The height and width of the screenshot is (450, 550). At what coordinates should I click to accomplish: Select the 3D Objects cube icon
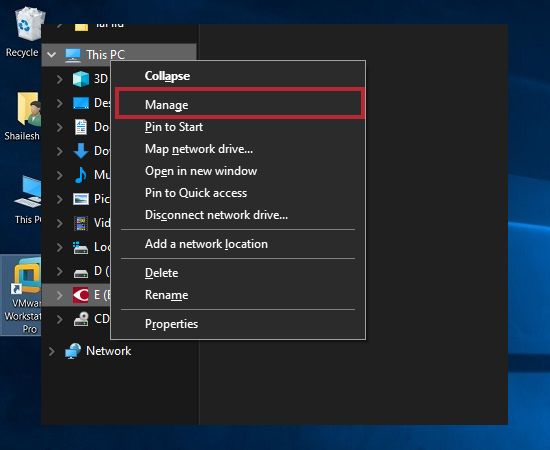[x=81, y=79]
